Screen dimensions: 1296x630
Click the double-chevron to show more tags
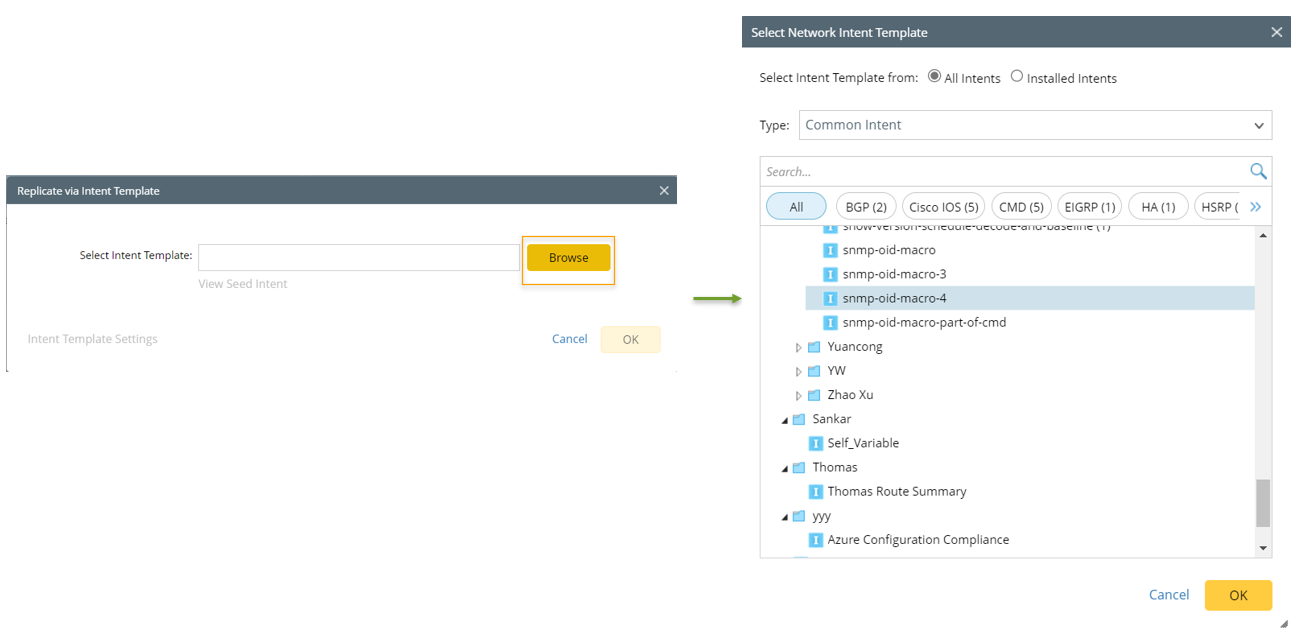point(1255,207)
